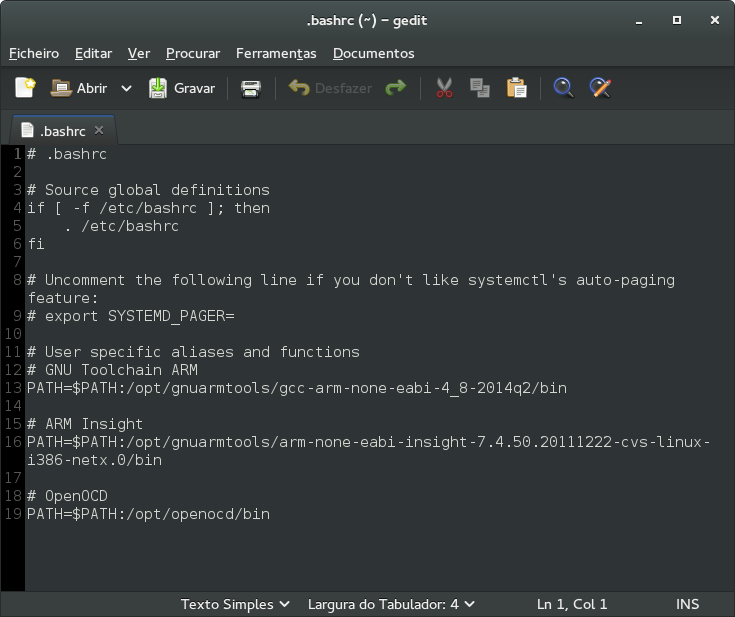Image resolution: width=735 pixels, height=617 pixels.
Task: Copy selection with the copy icon
Action: (480, 88)
